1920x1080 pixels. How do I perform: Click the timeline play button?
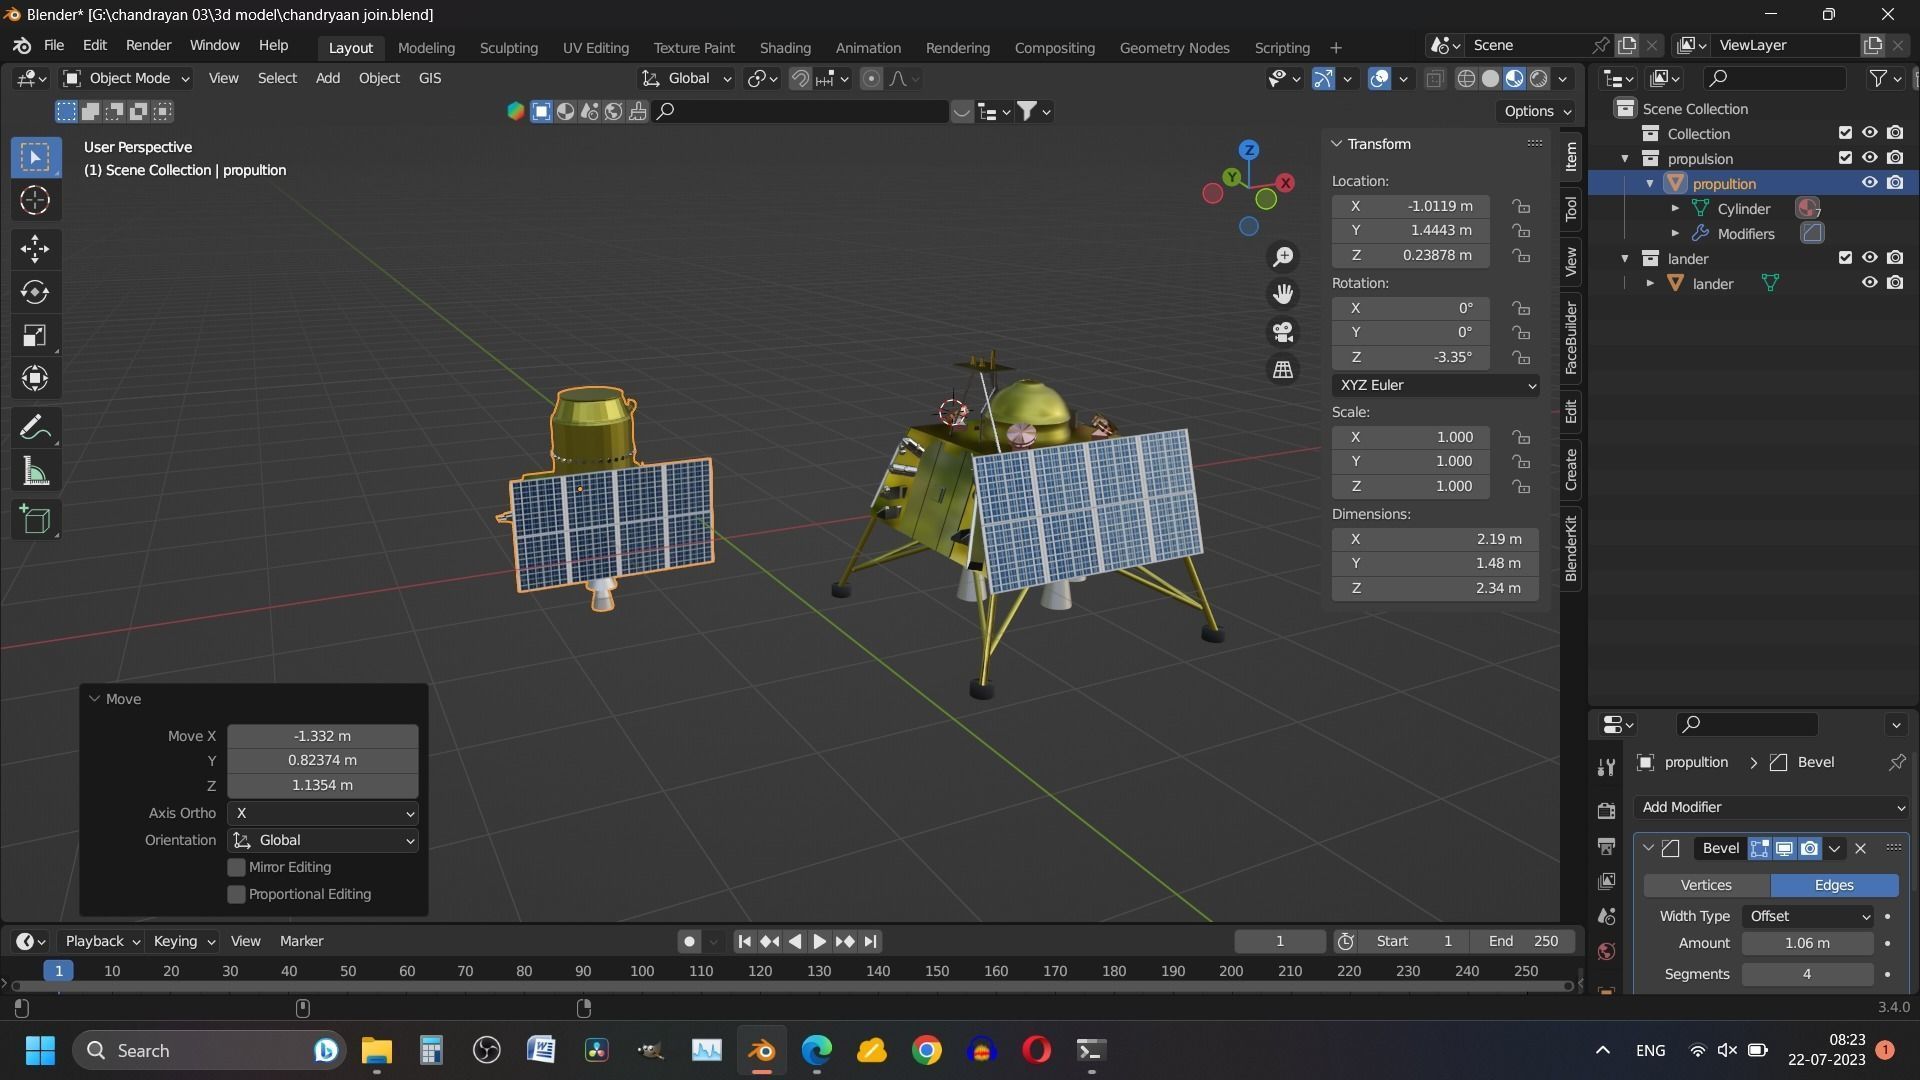[819, 941]
